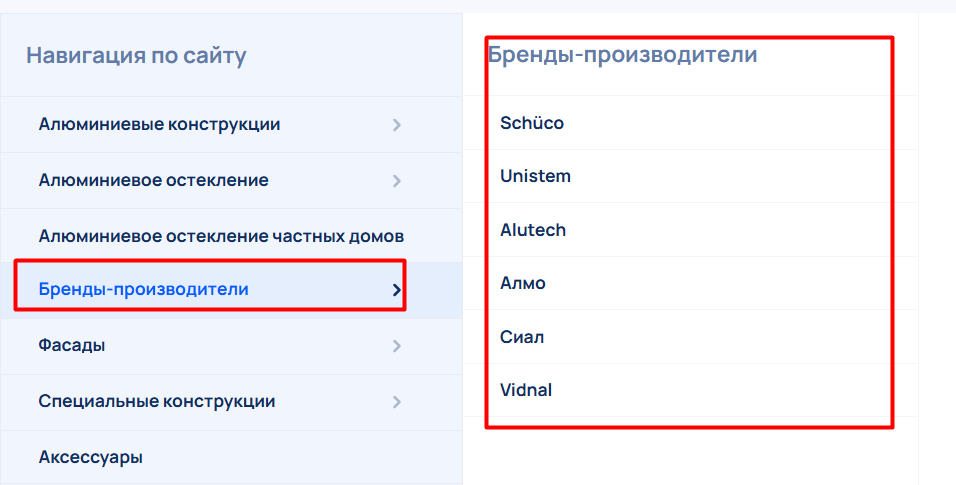Click the Schüco brand link

(x=532, y=124)
